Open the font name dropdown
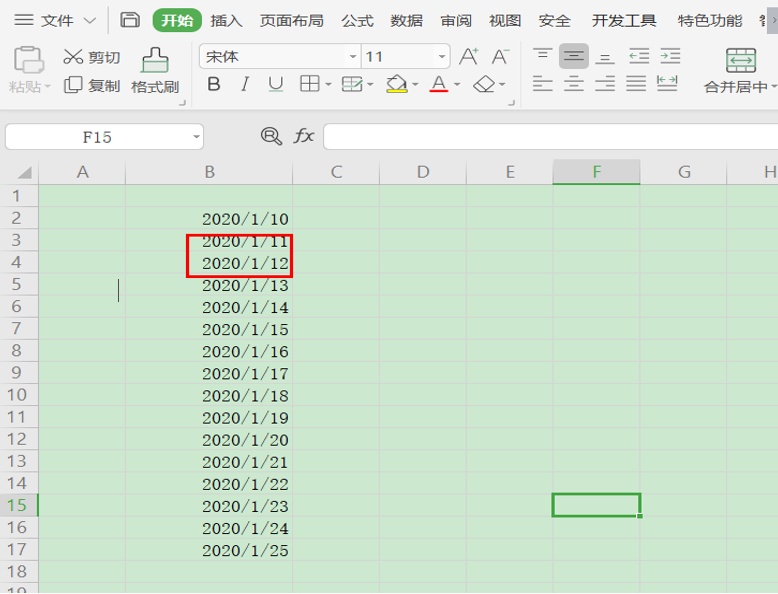The height and width of the screenshot is (594, 778). [353, 57]
